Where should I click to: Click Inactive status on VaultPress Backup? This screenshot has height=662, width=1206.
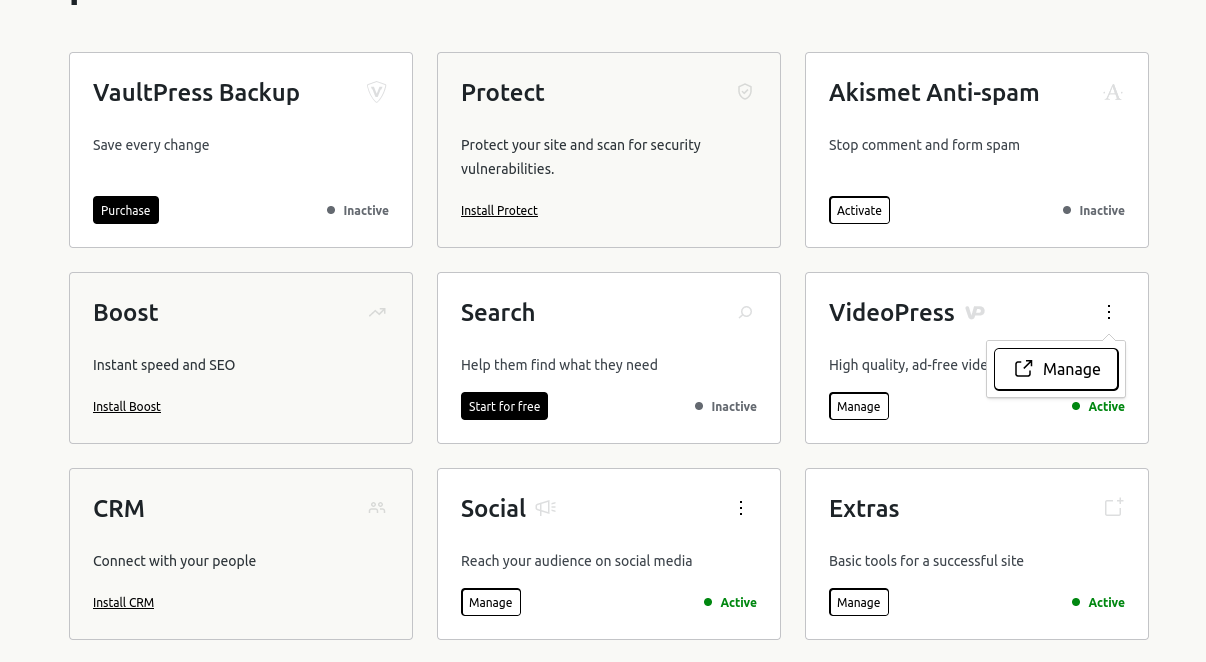click(x=358, y=210)
